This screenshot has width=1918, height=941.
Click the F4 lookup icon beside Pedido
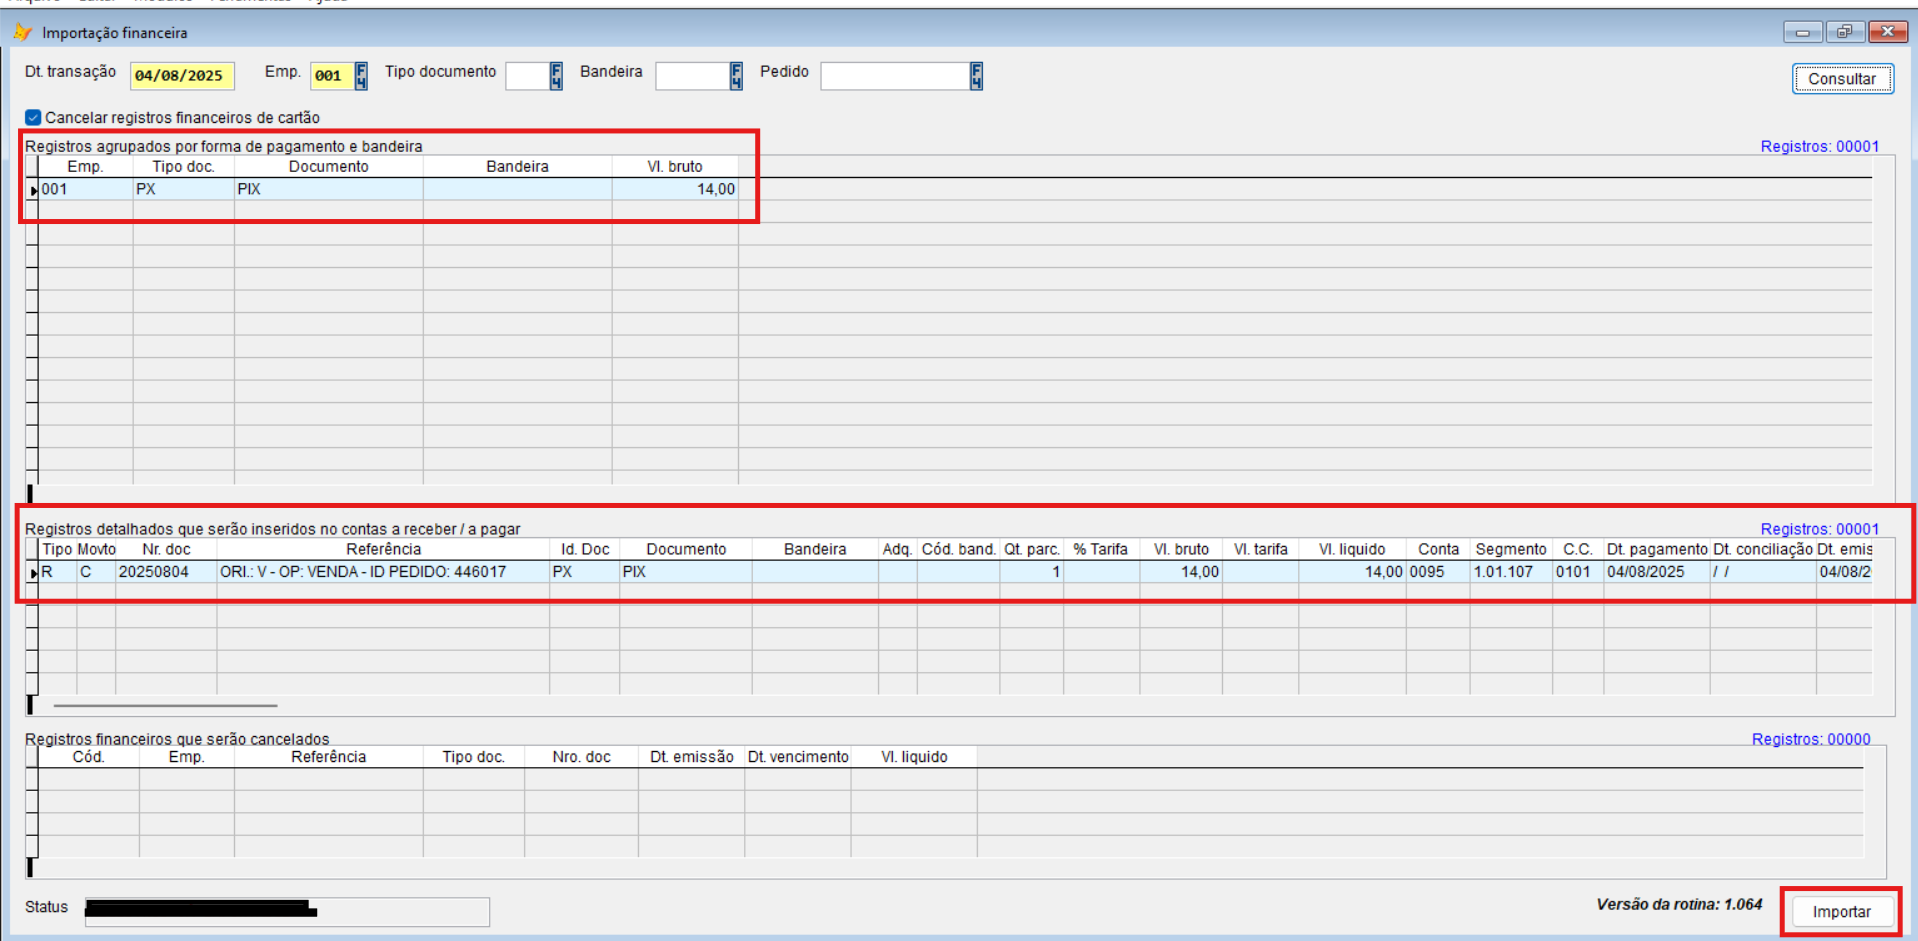coord(976,76)
